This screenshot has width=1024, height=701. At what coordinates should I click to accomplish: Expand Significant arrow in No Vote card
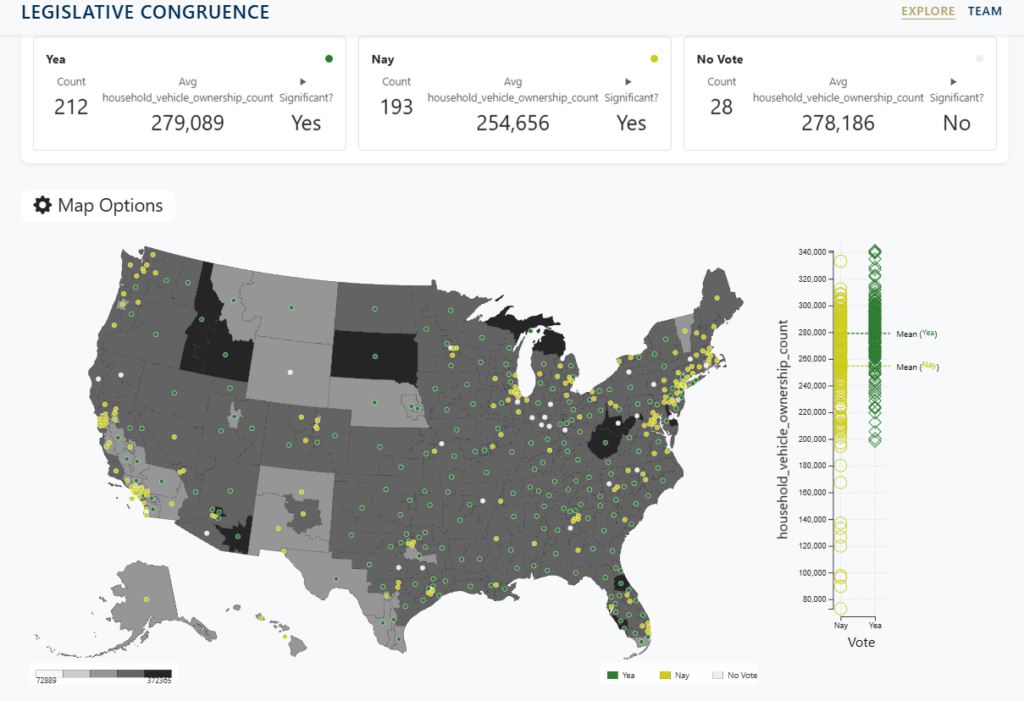pos(953,82)
